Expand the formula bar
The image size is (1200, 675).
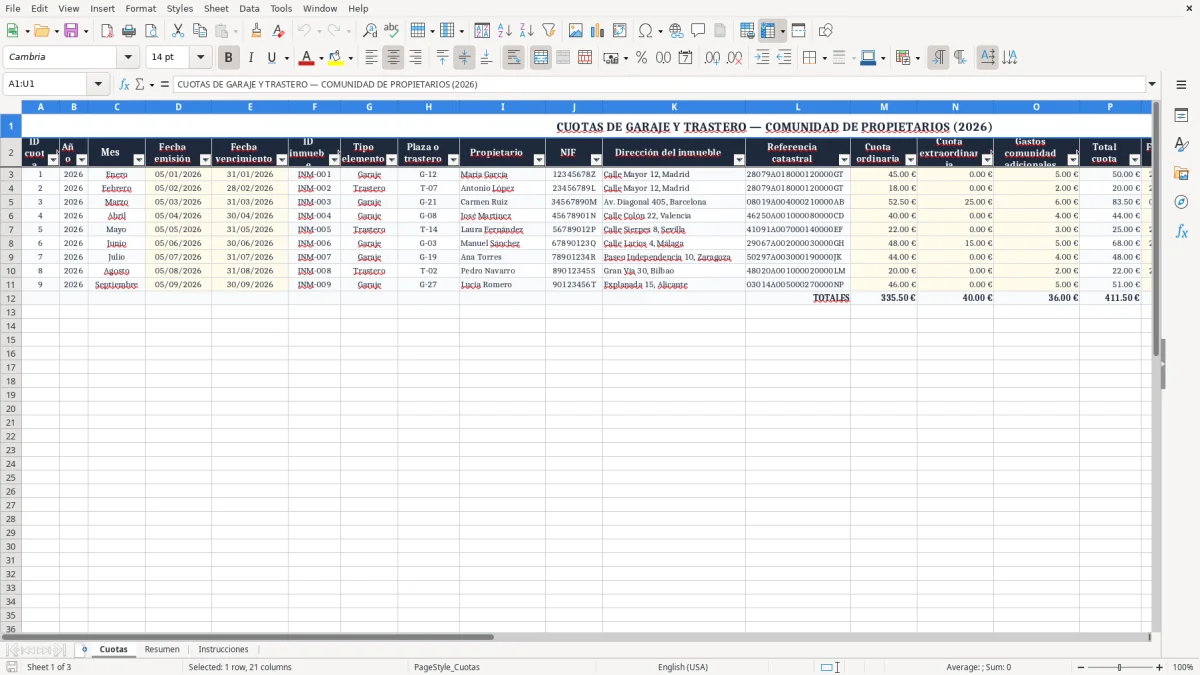click(1152, 84)
